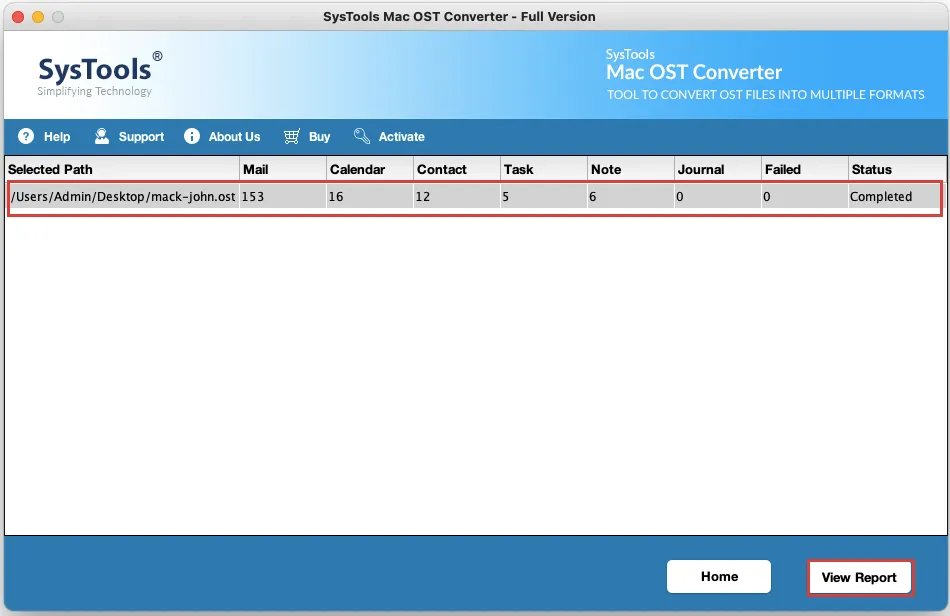
Task: Click the Task column header
Action: pos(544,170)
